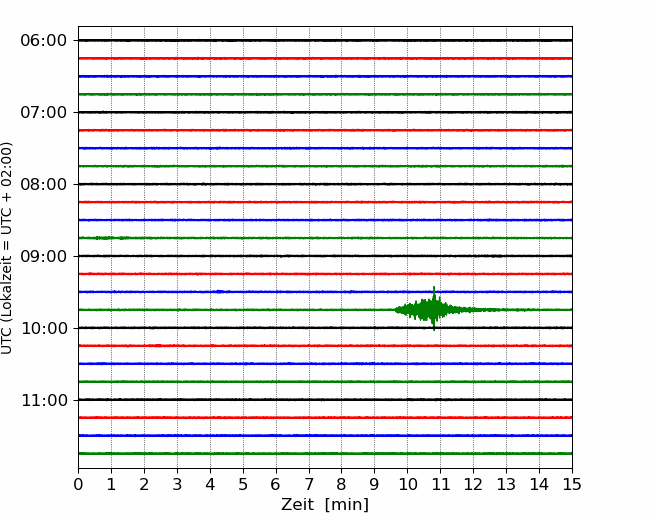Select the x-axis tick label 10

point(407,484)
